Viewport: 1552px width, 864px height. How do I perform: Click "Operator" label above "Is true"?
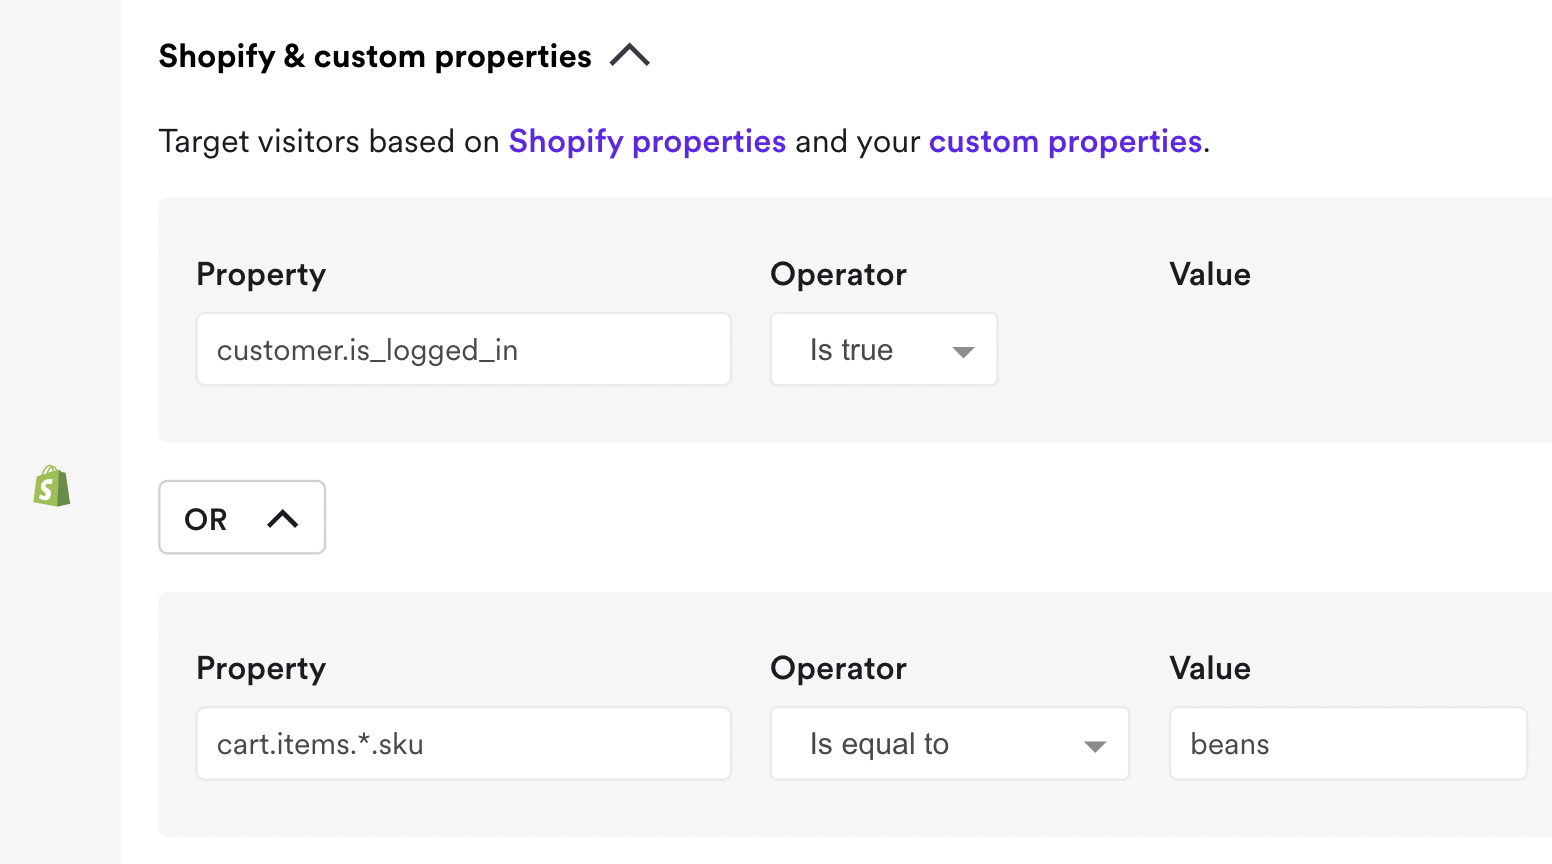pos(838,274)
